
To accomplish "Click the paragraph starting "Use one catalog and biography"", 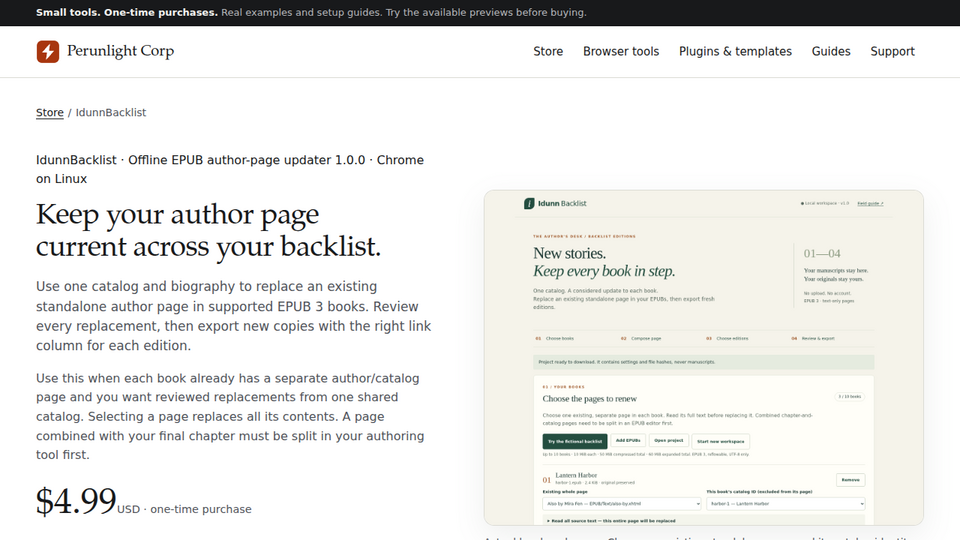I will pyautogui.click(x=234, y=316).
